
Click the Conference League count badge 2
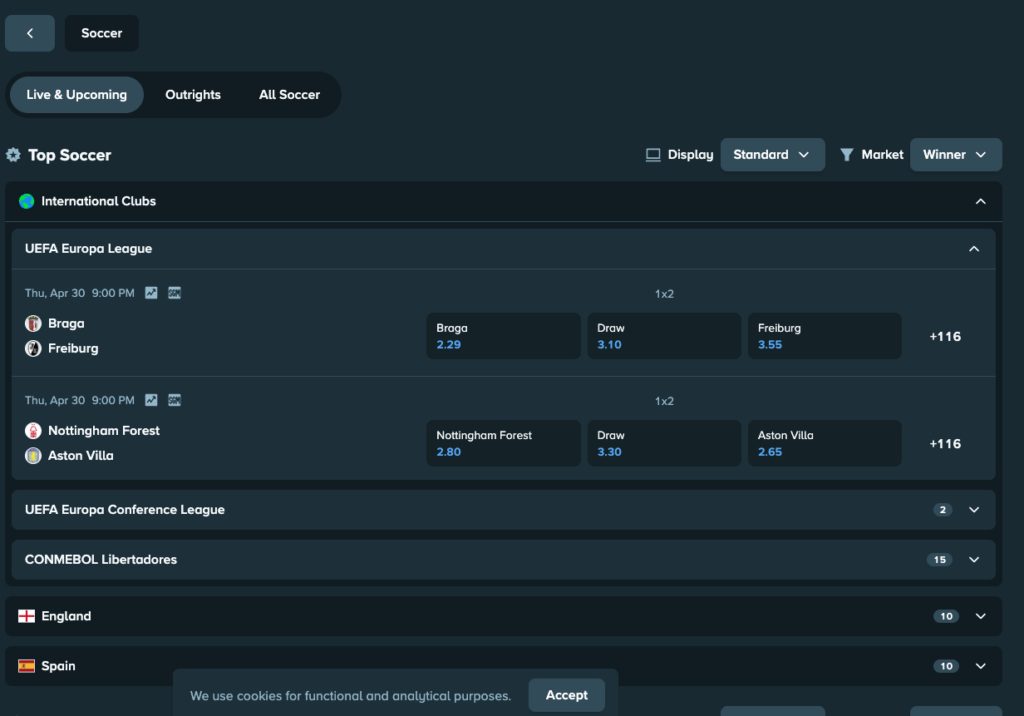(x=942, y=510)
